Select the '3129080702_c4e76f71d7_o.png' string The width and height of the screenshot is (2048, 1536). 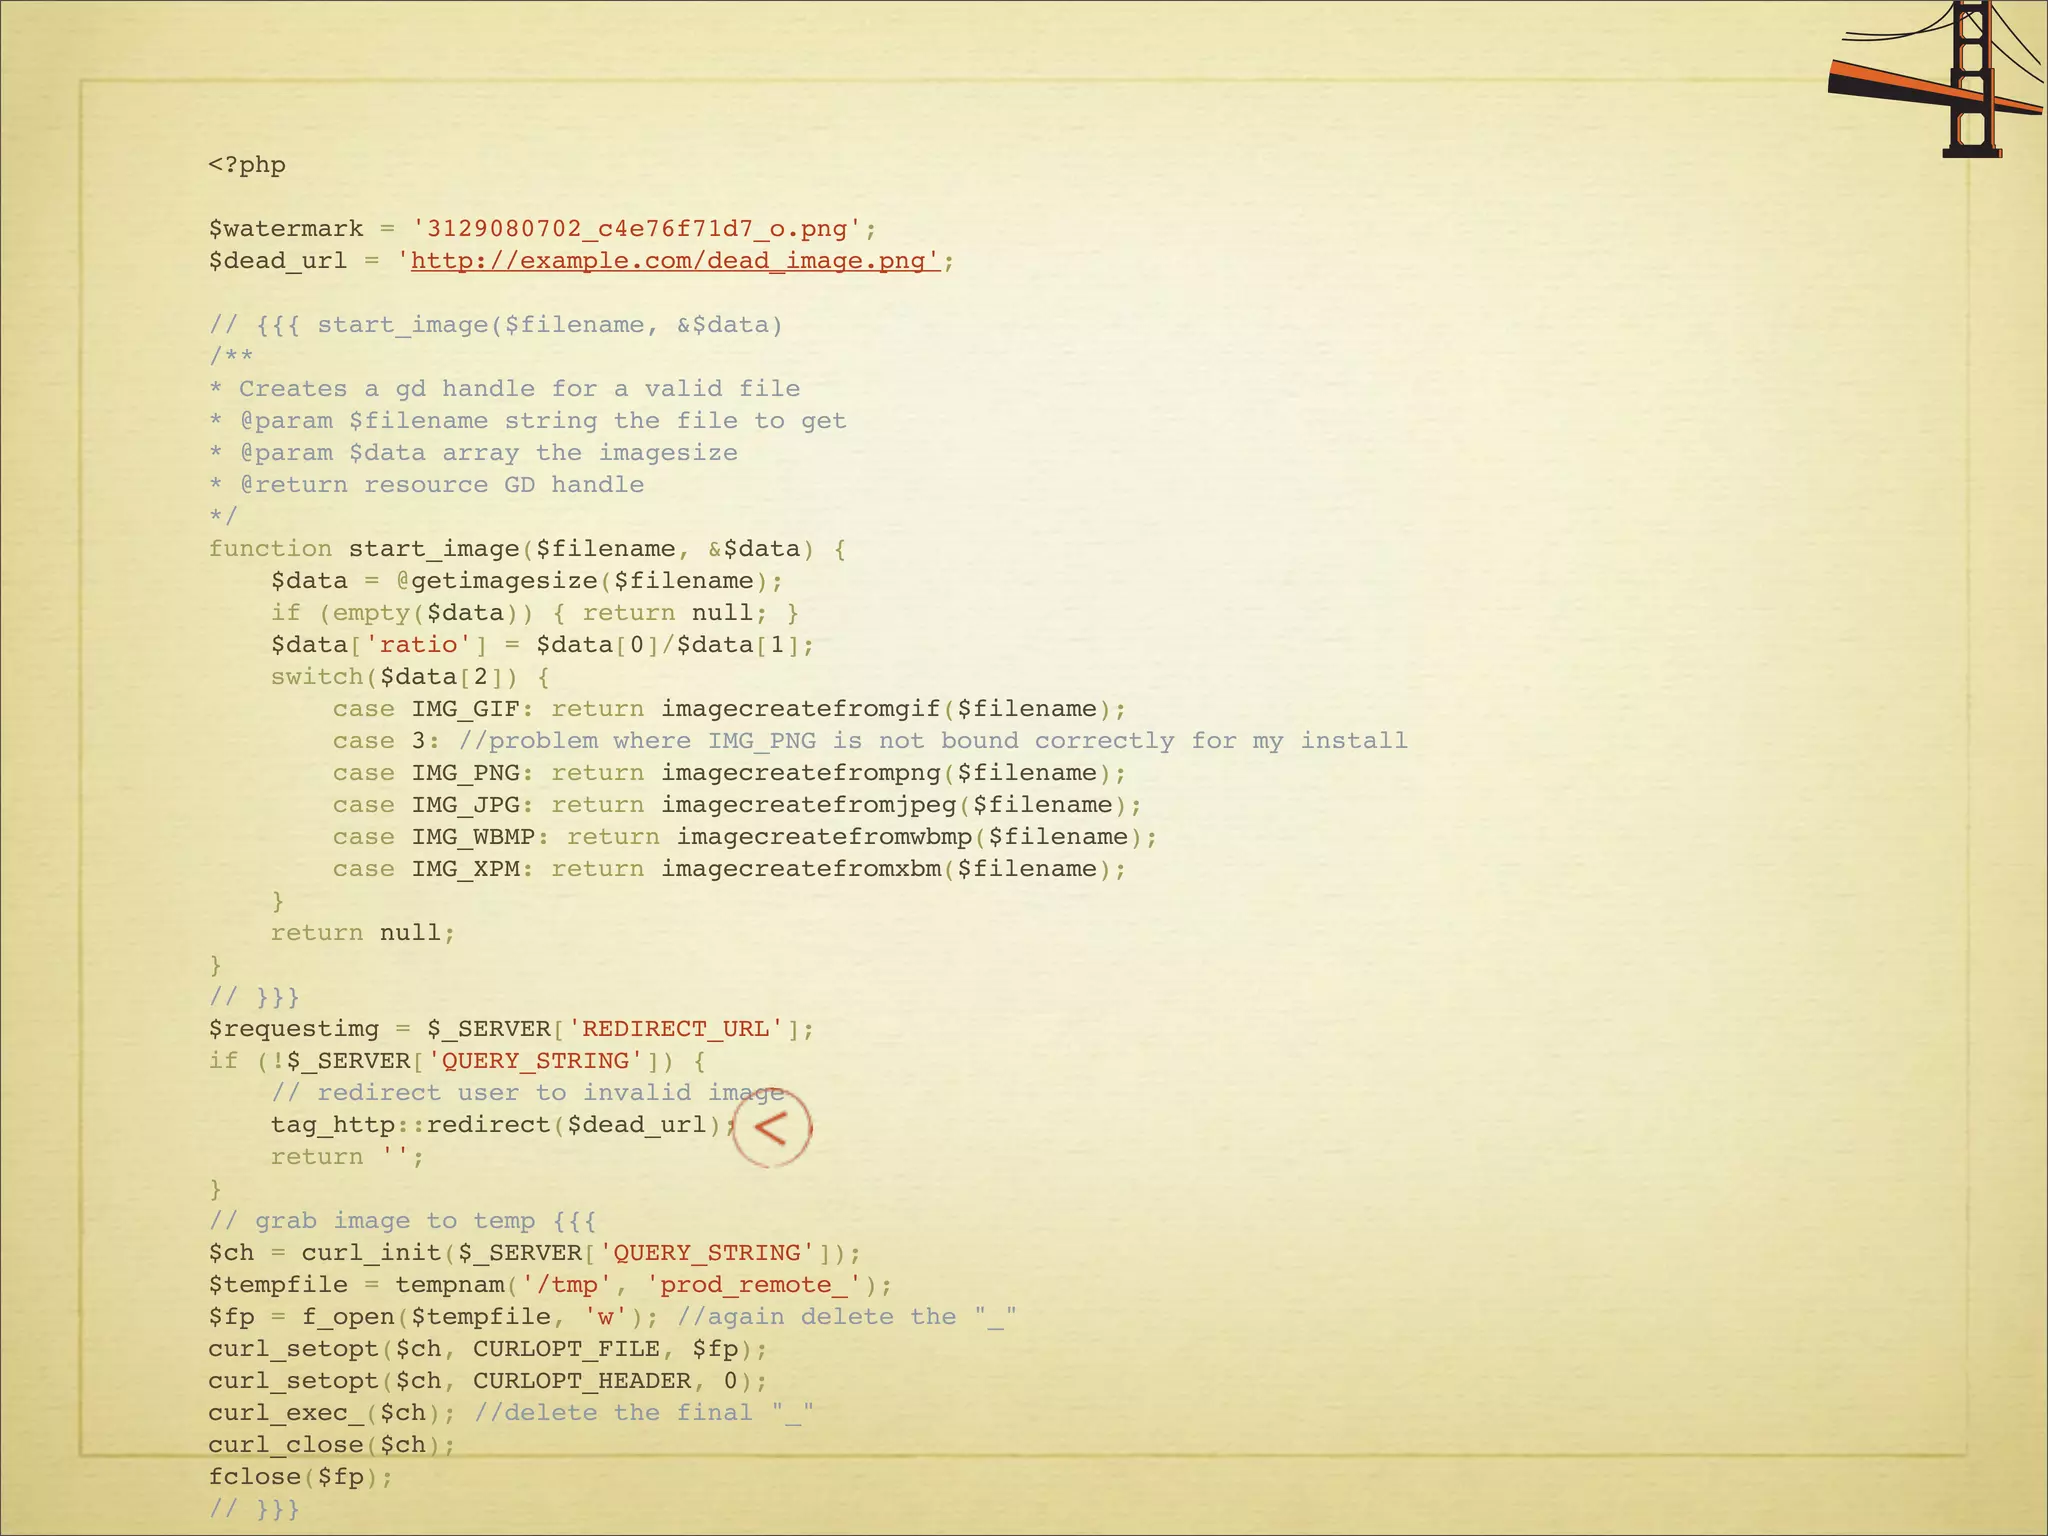coord(637,229)
